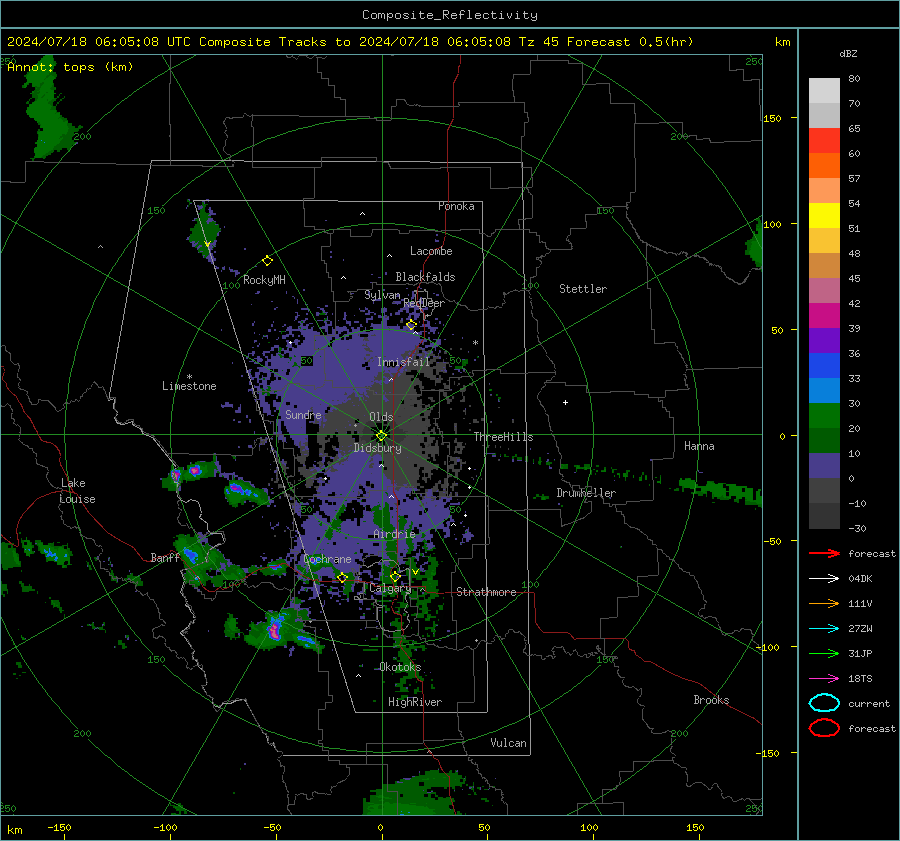
Task: Click the Okotoks city label
Action: pos(400,667)
